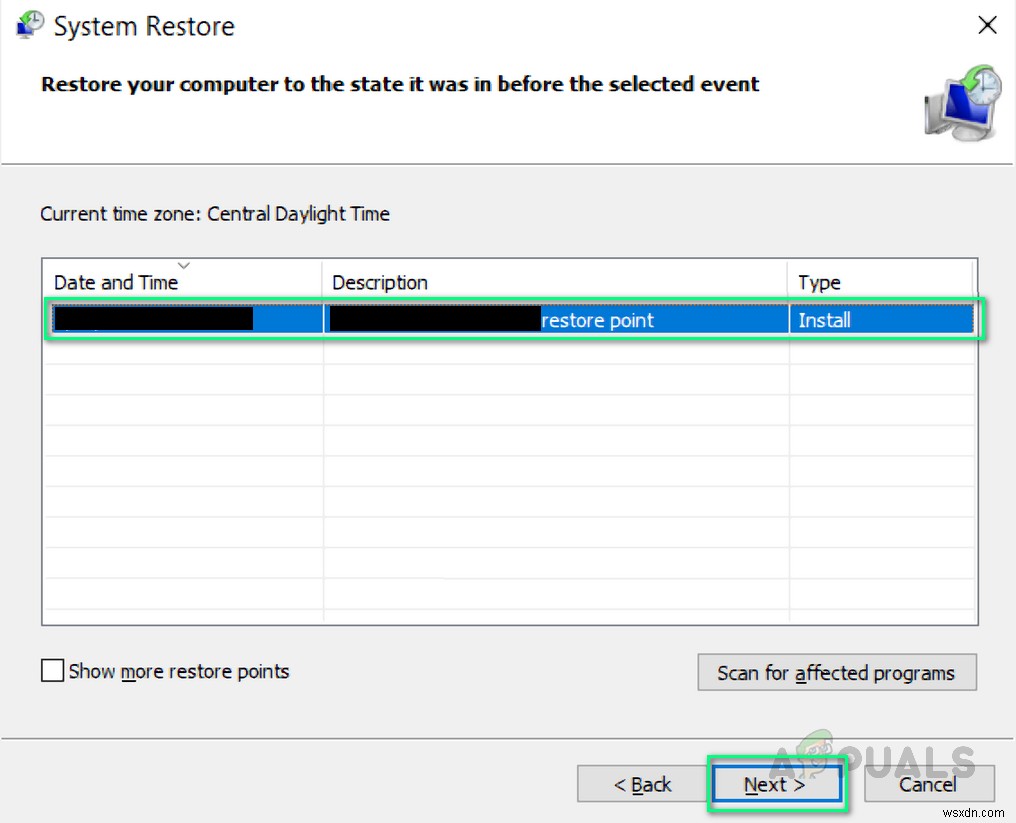Enable Show more restore points checkbox
The width and height of the screenshot is (1016, 823).
point(52,671)
